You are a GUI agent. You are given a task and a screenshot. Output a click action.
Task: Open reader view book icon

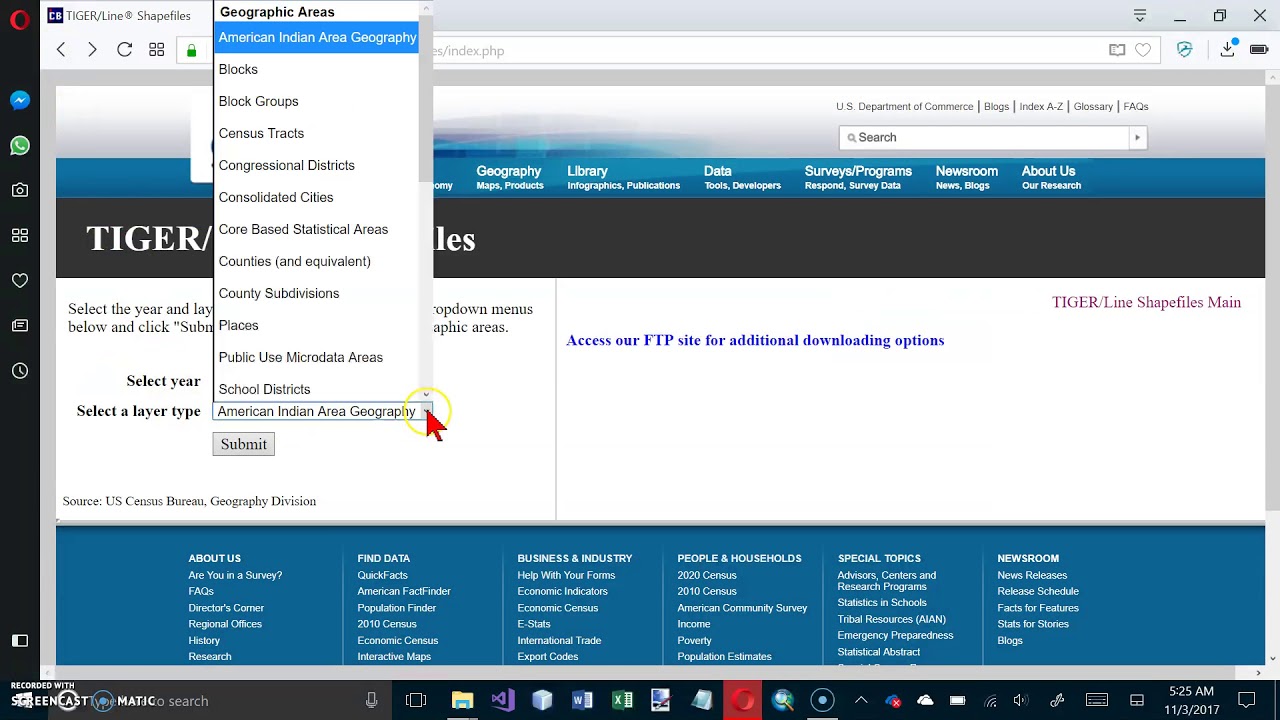1117,50
